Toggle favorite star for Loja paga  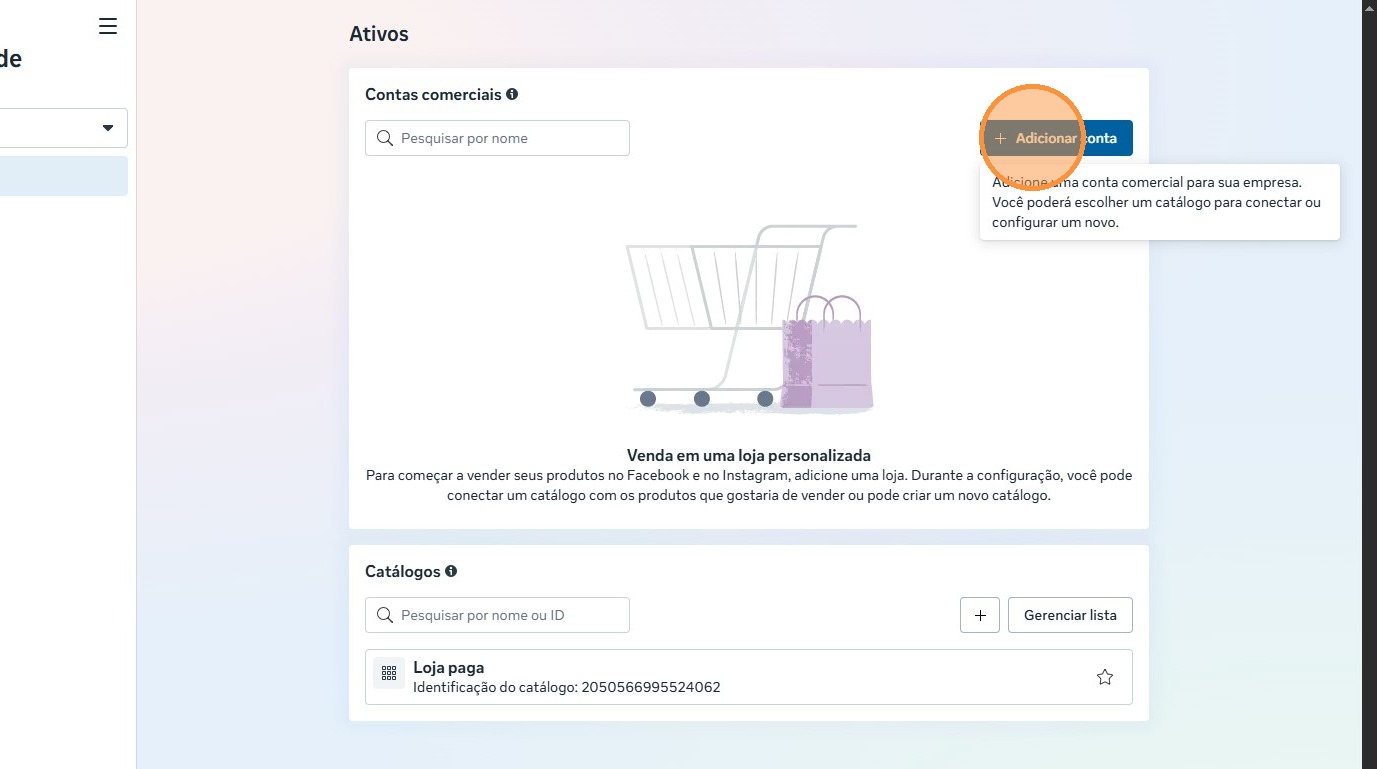(1104, 677)
